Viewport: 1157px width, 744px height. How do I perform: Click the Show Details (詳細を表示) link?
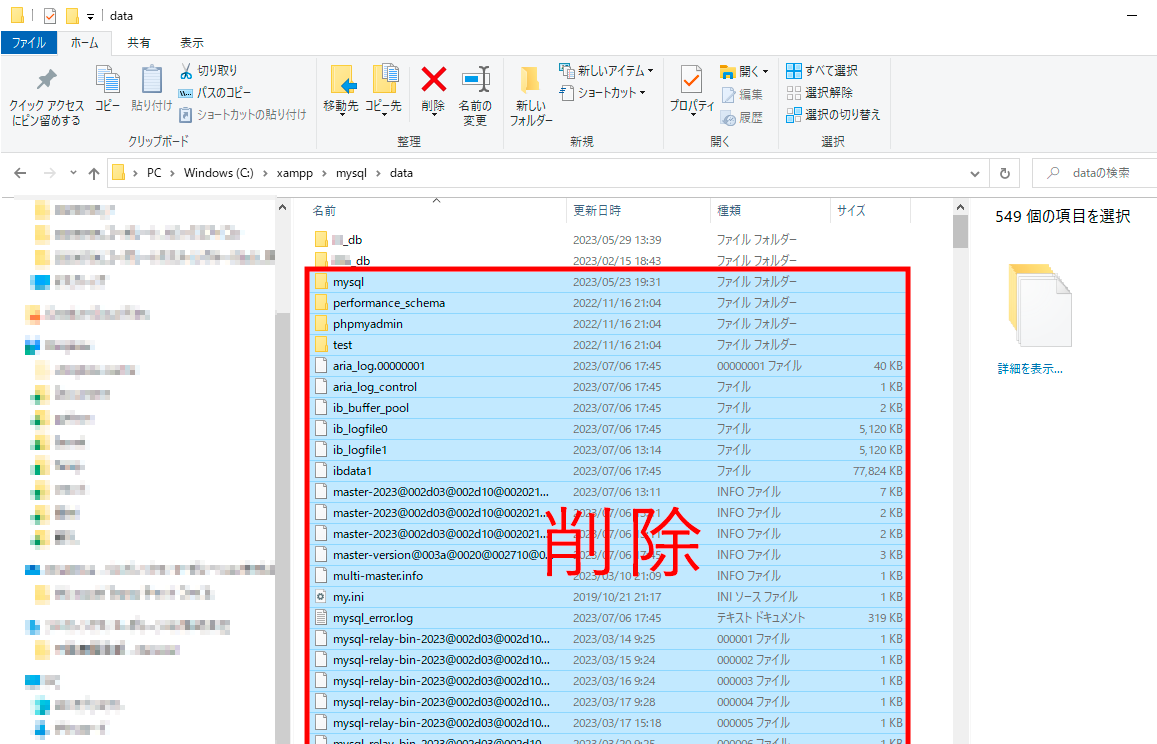(x=1030, y=368)
